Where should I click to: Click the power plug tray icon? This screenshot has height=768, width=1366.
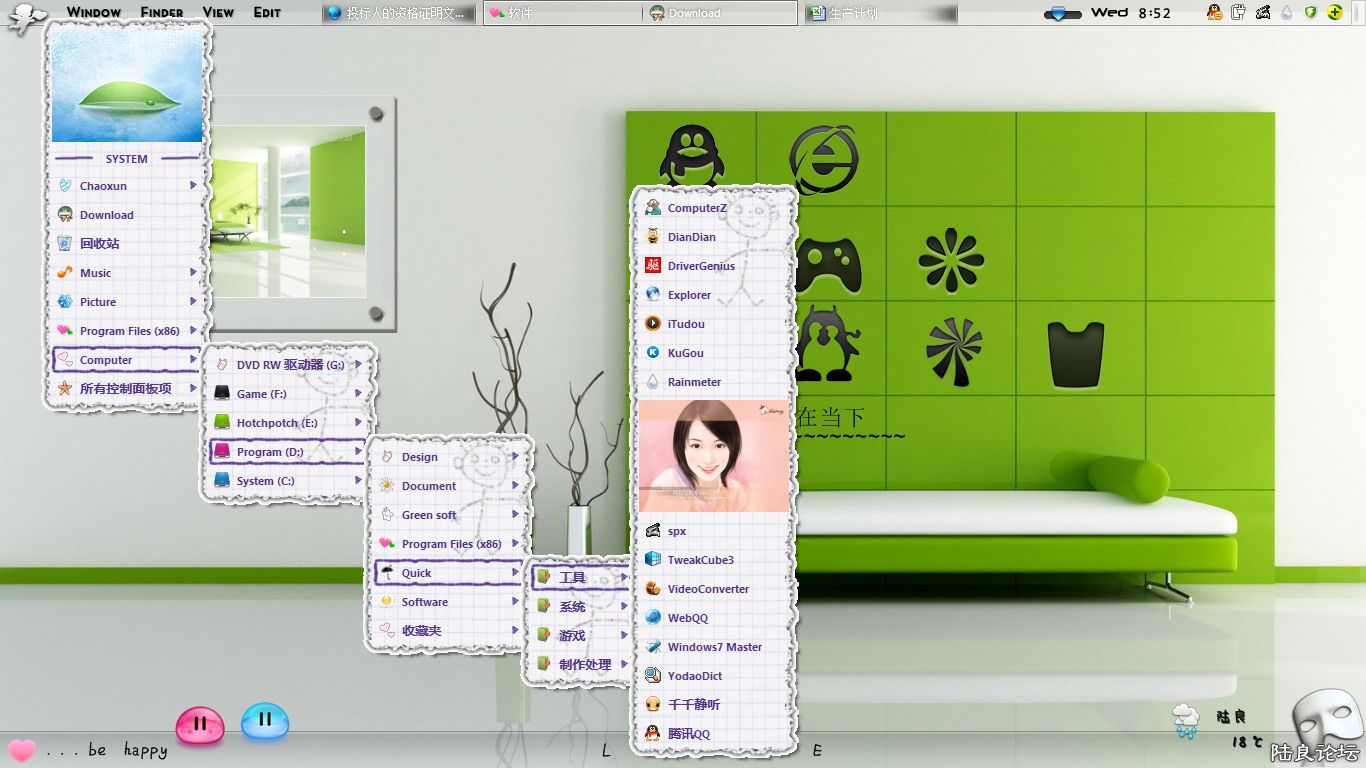point(1238,12)
